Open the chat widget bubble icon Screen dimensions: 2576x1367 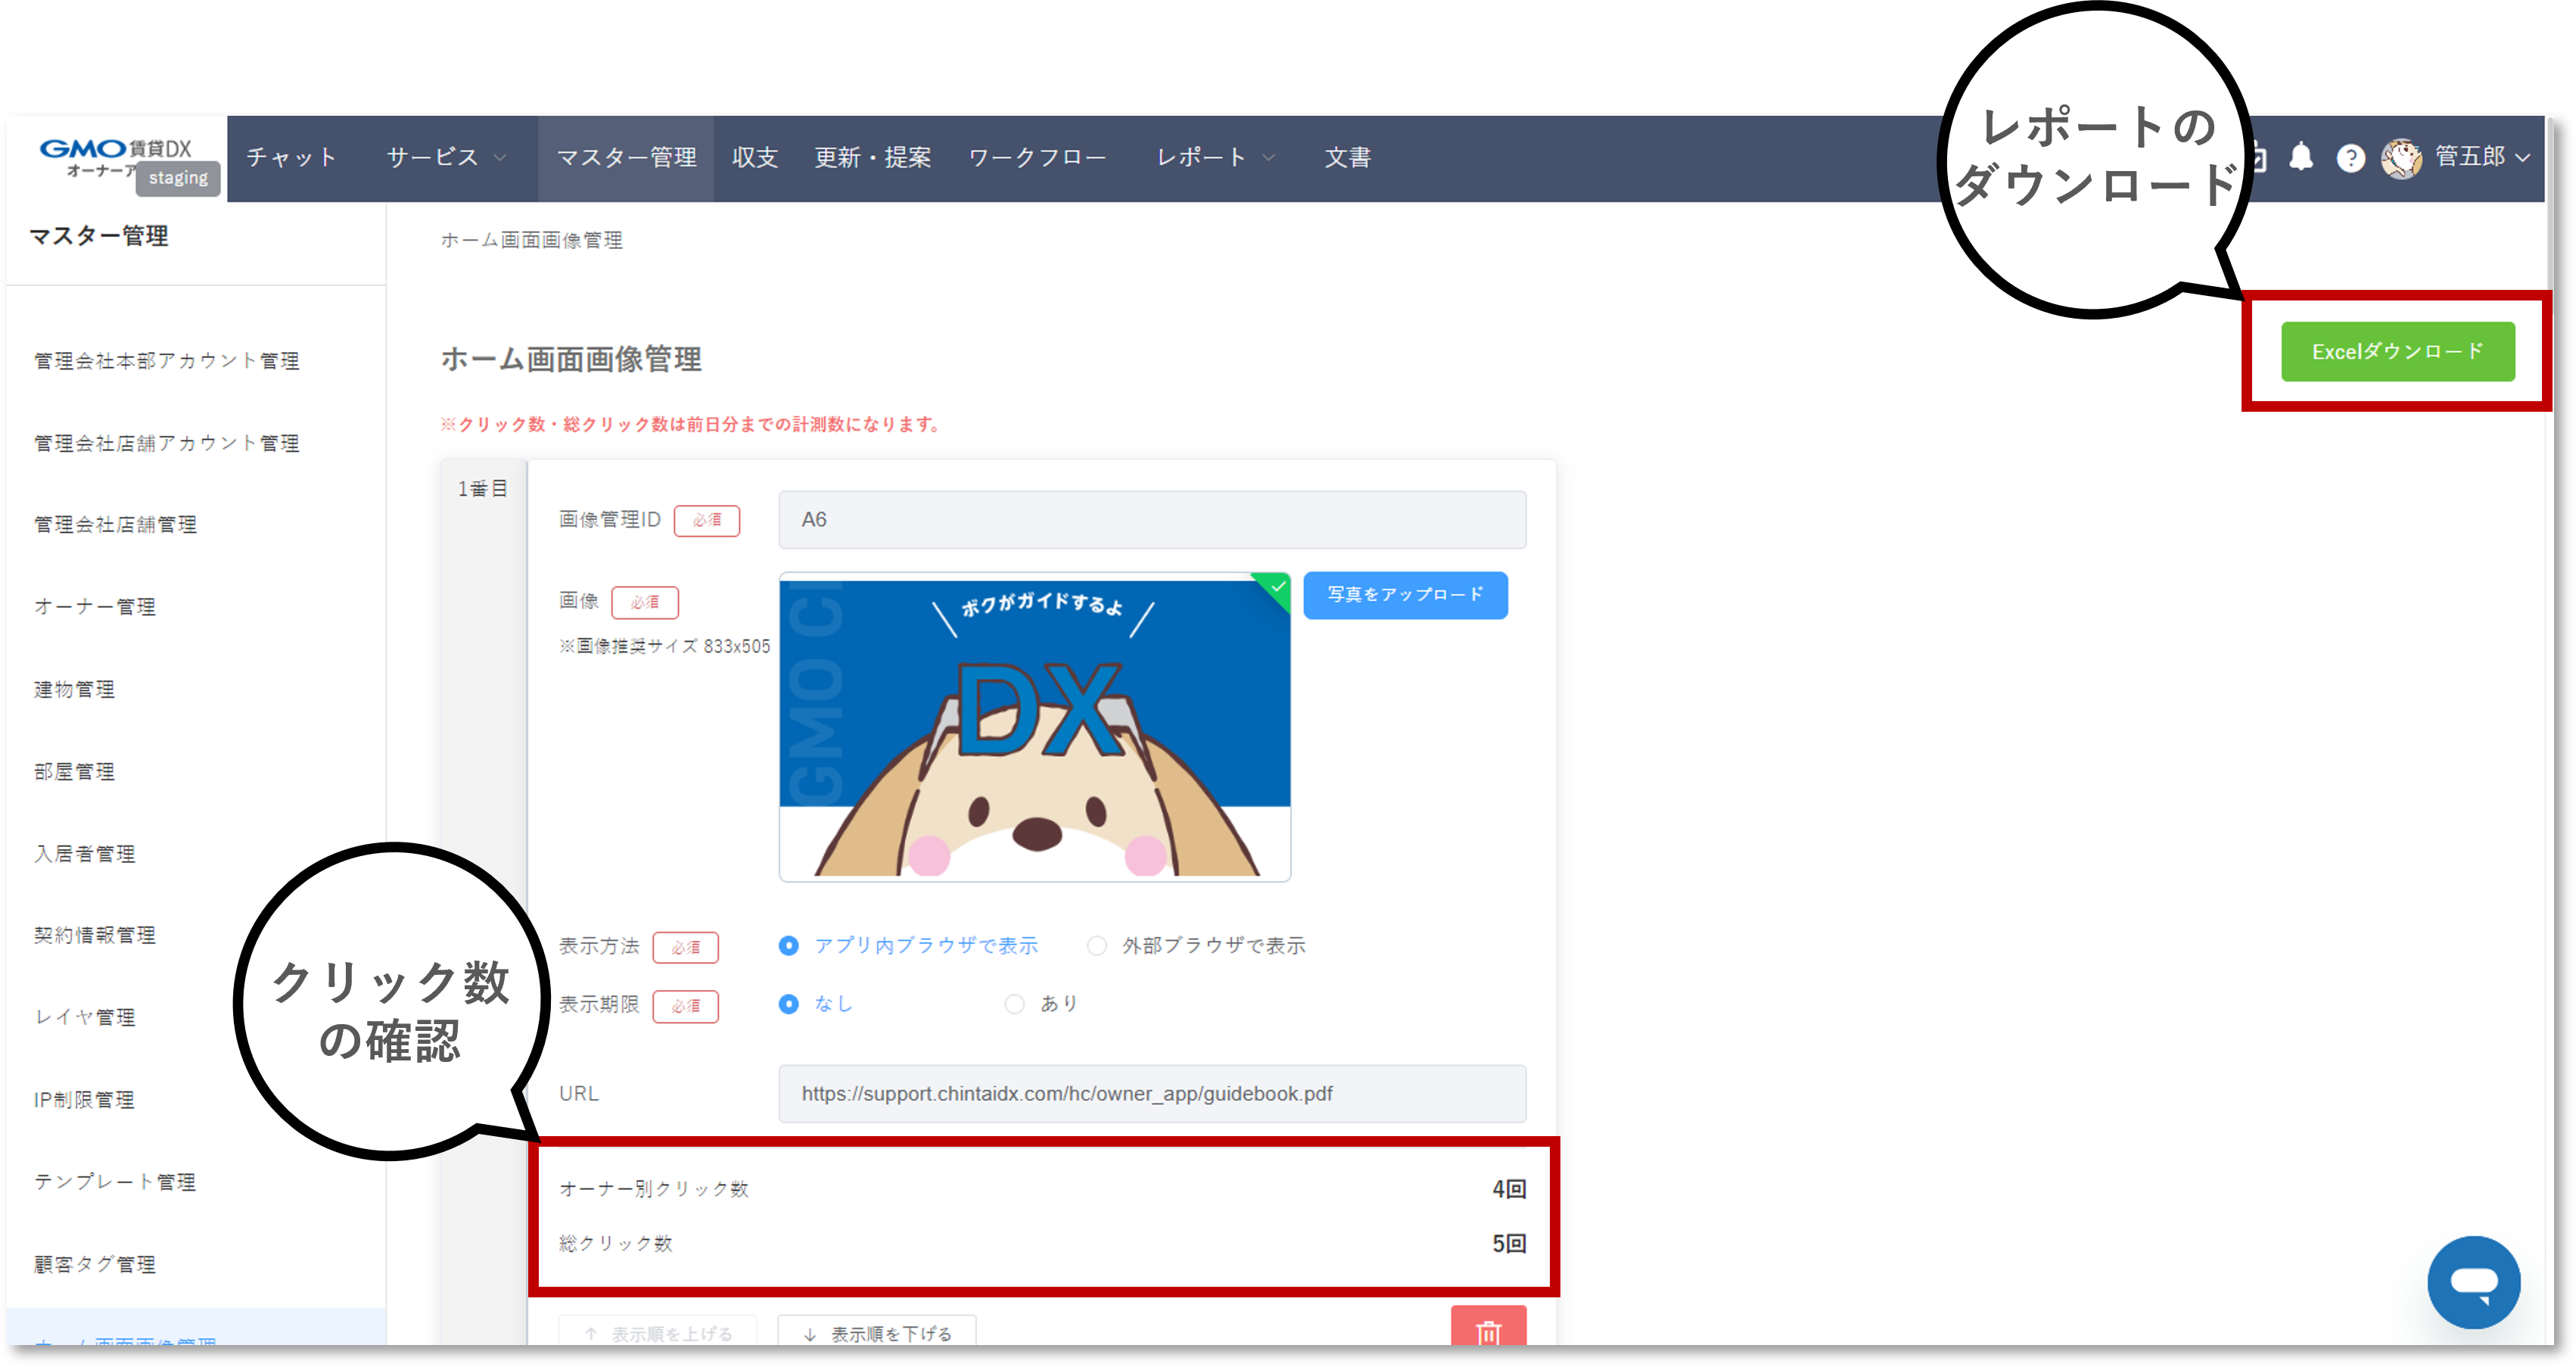click(2474, 1283)
